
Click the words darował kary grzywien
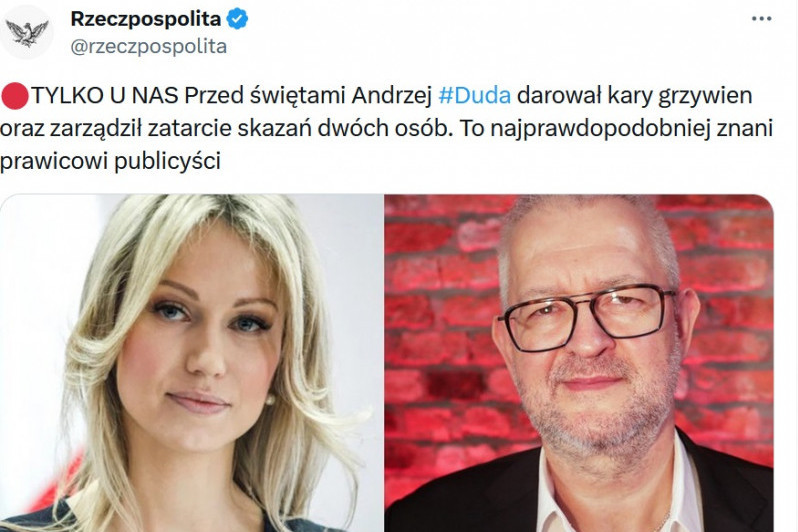coord(635,96)
